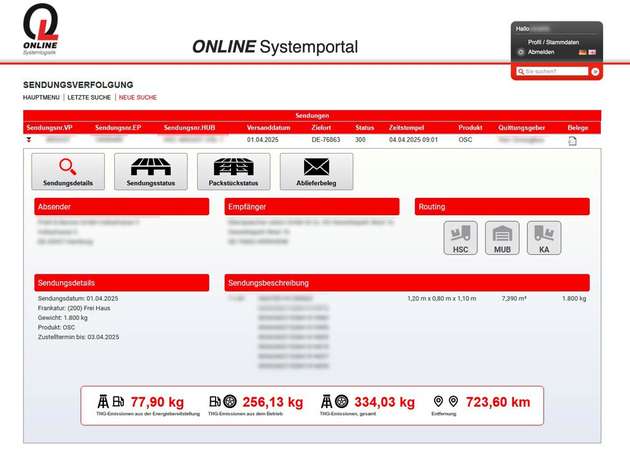Click the Sendungsdatum: 01.04.2025 line

(78, 298)
